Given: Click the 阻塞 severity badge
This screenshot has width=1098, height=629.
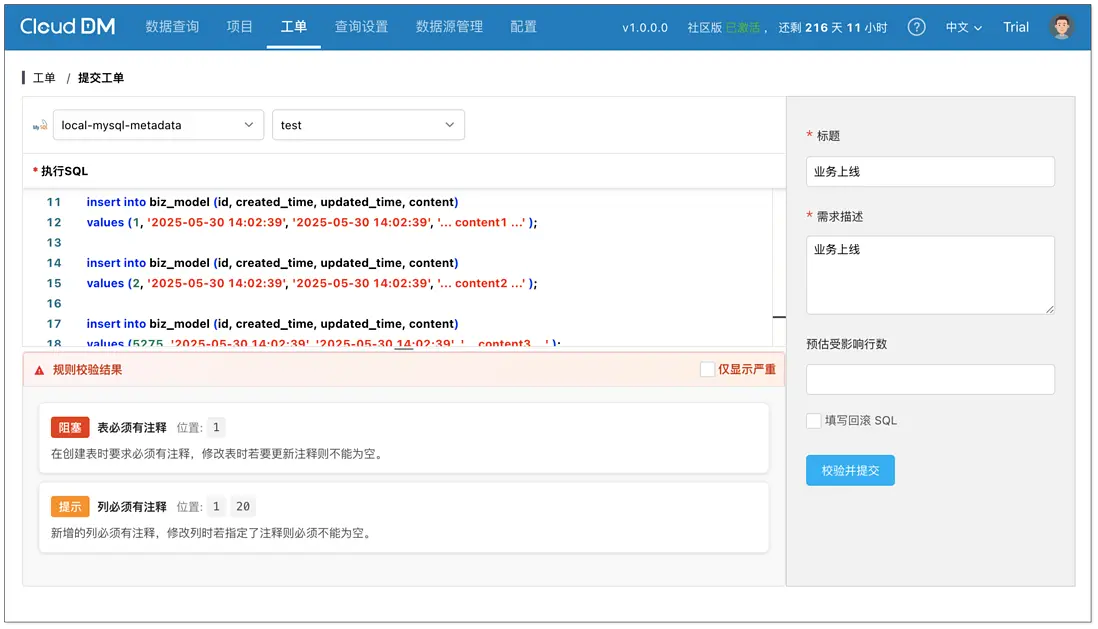Looking at the screenshot, I should 70,427.
